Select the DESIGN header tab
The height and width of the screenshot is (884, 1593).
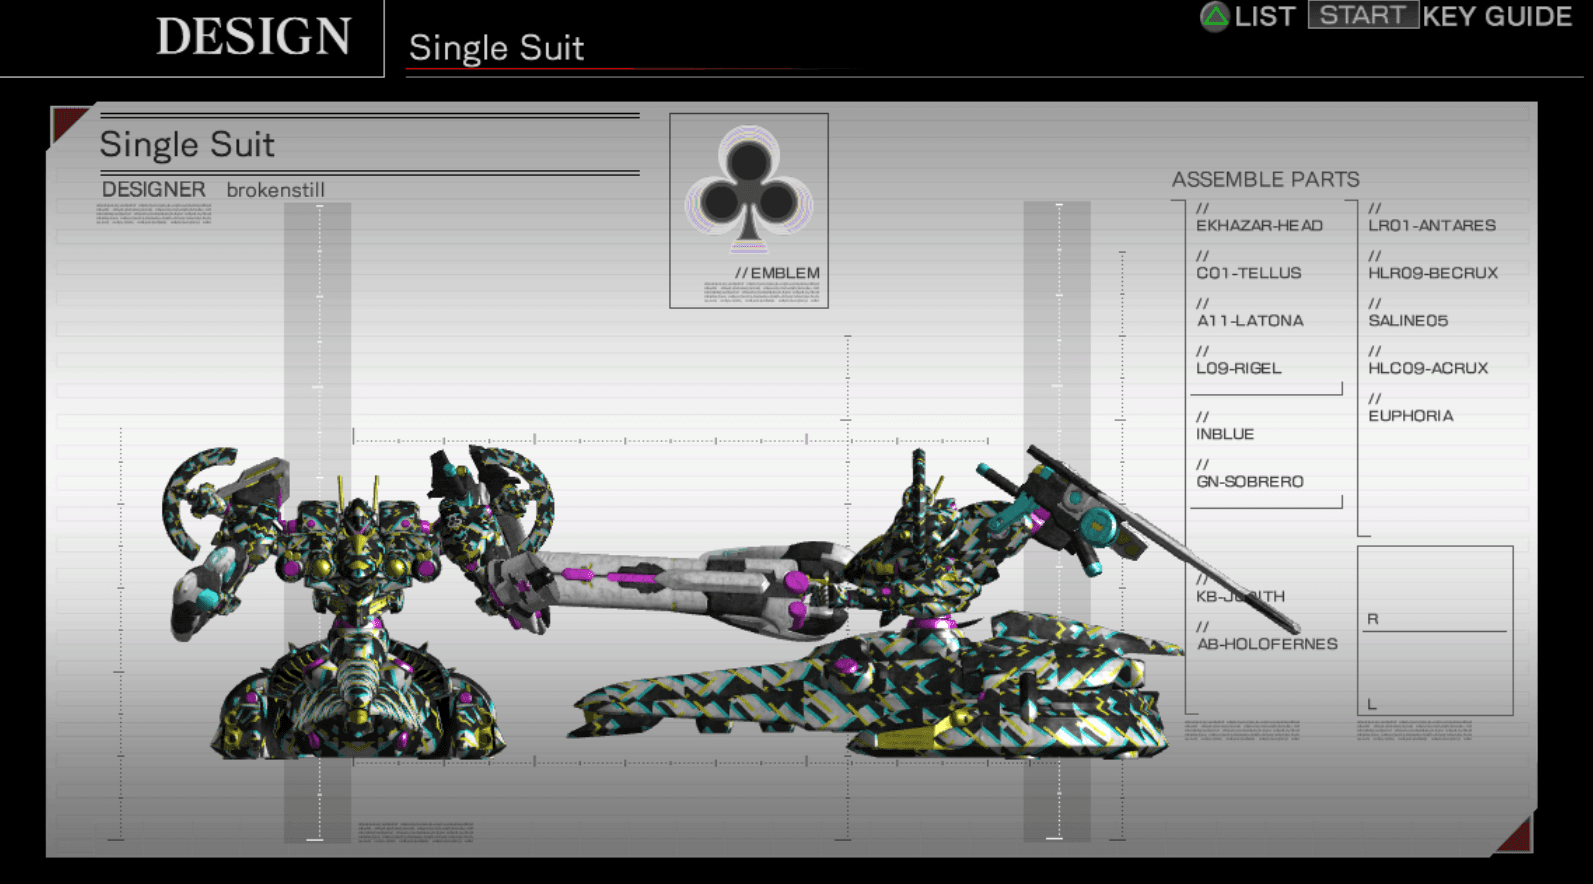point(253,37)
